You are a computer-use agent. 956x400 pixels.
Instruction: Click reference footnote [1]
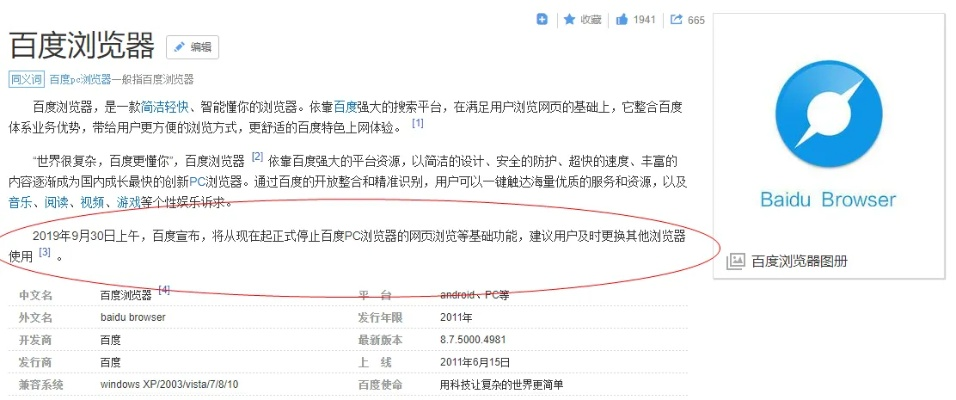point(418,125)
